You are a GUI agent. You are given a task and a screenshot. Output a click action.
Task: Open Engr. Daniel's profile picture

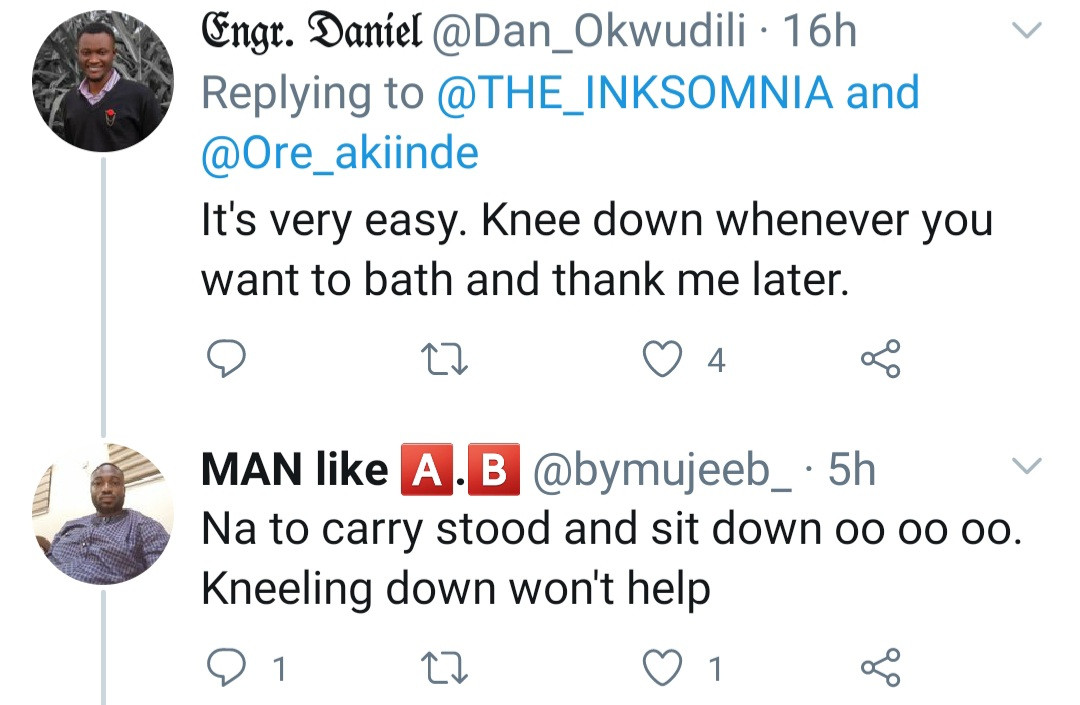103,82
